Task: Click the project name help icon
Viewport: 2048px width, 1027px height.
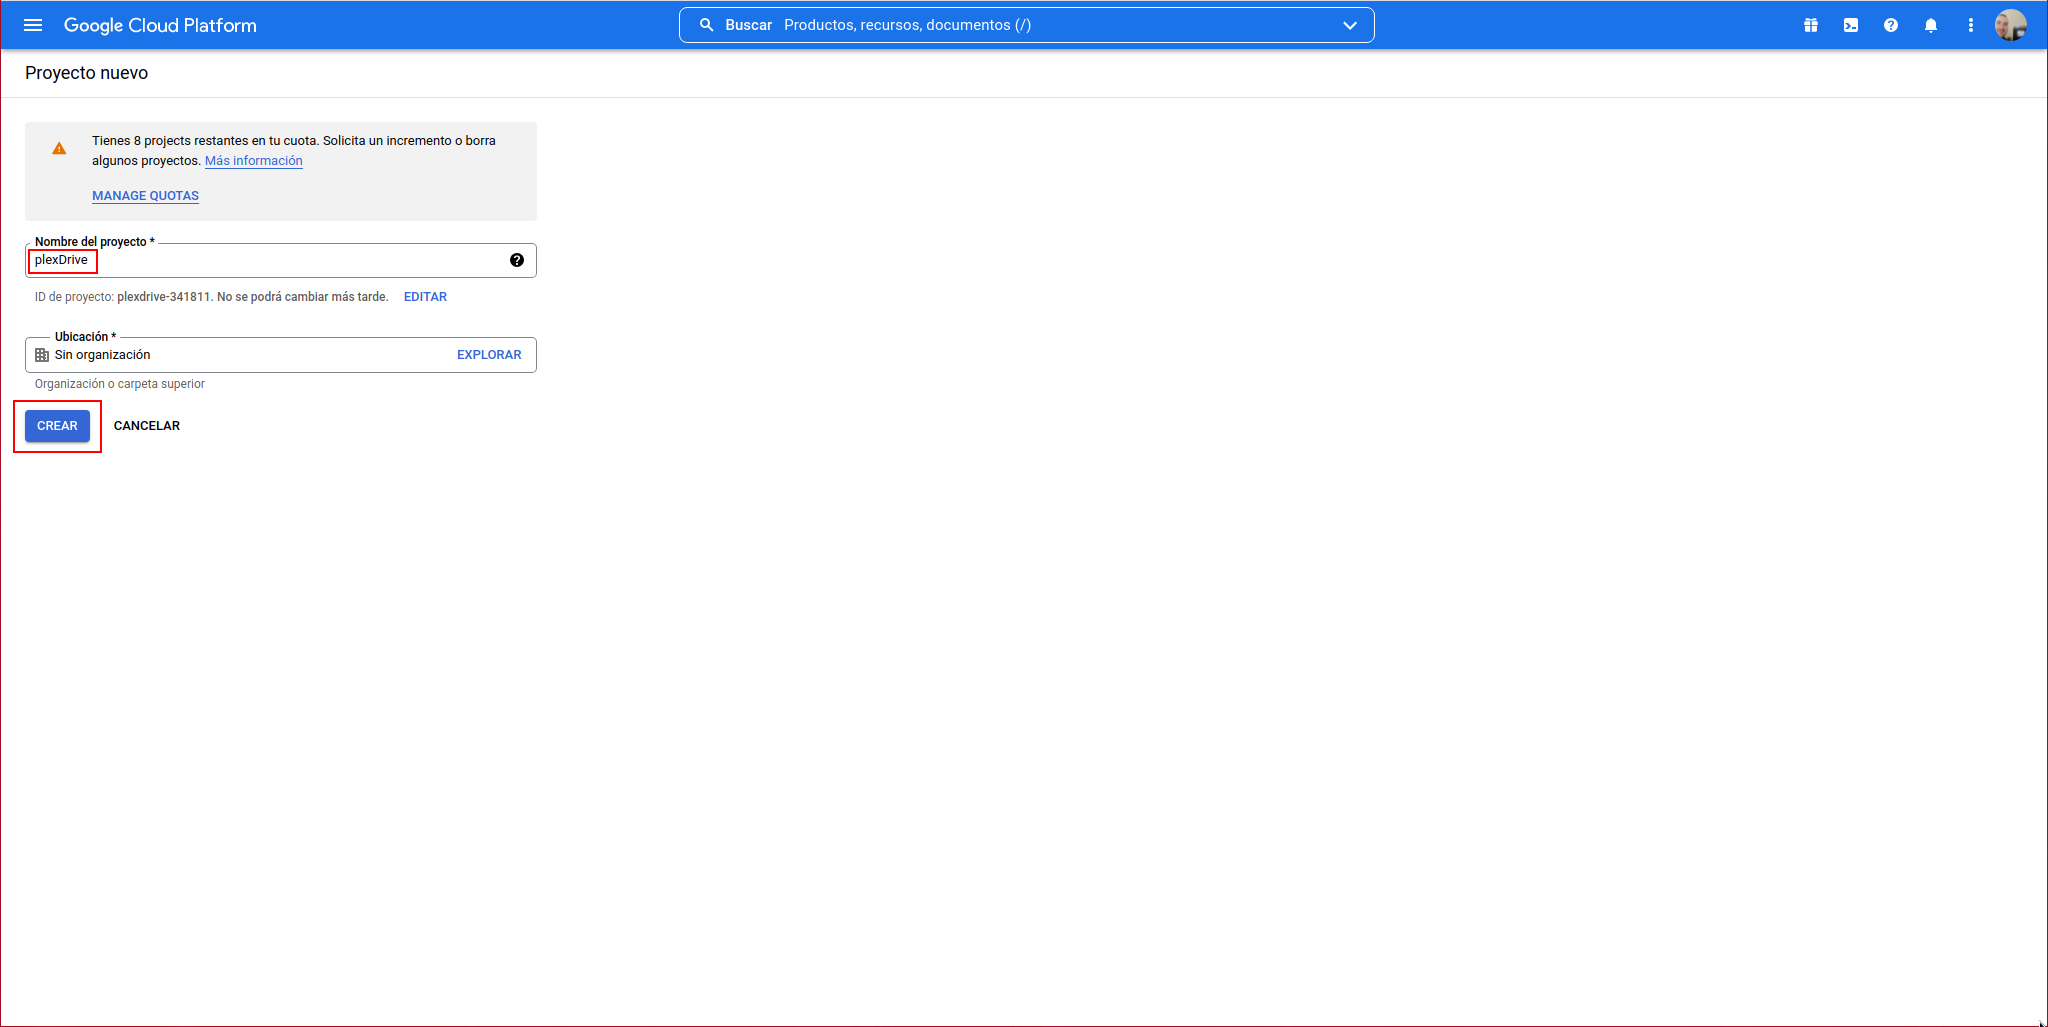Action: pyautogui.click(x=516, y=260)
